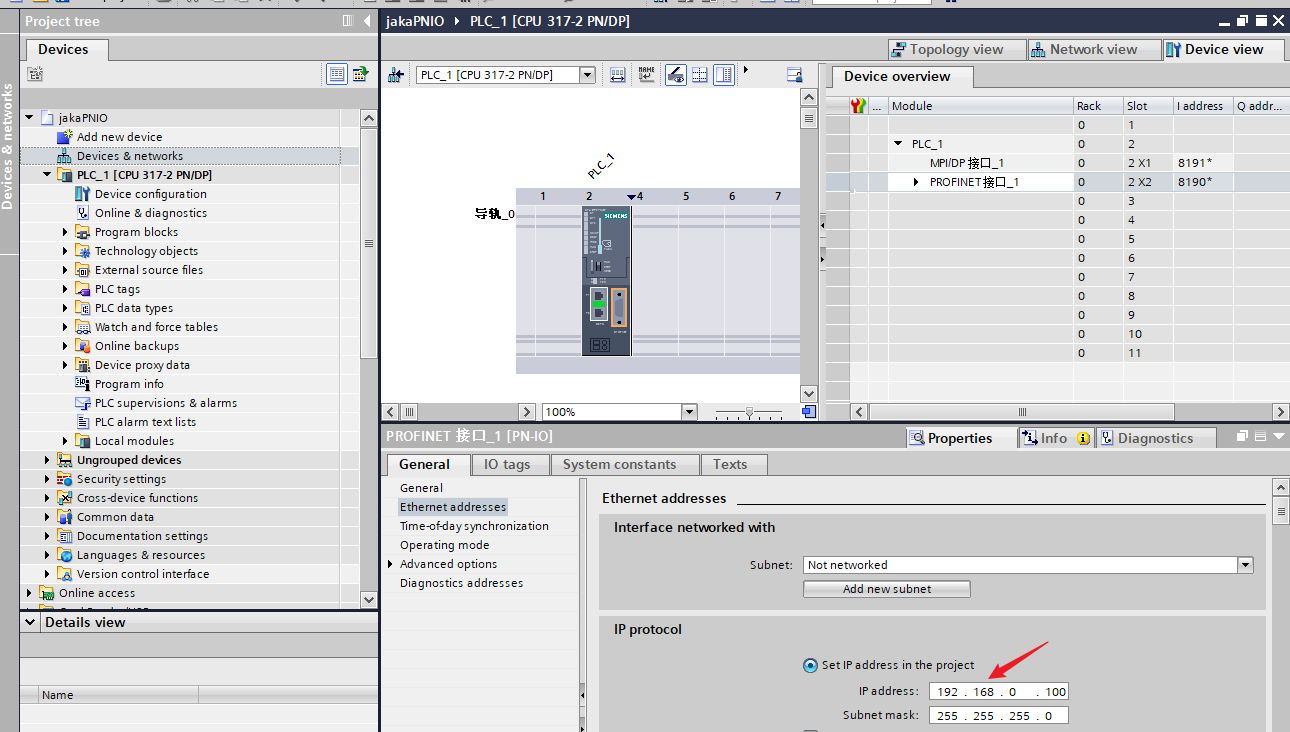Toggle the show page break grid icon
Screen dimensions: 1290x732
pyautogui.click(x=700, y=75)
